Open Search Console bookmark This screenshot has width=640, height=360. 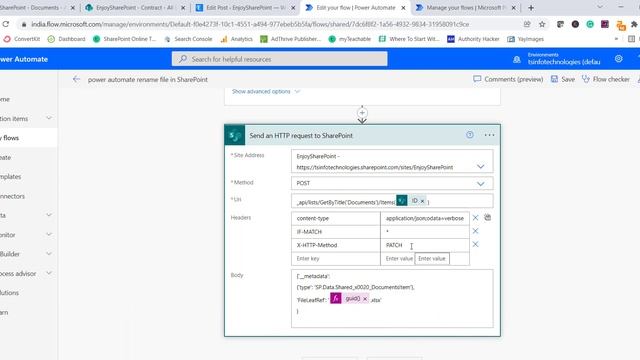click(188, 39)
